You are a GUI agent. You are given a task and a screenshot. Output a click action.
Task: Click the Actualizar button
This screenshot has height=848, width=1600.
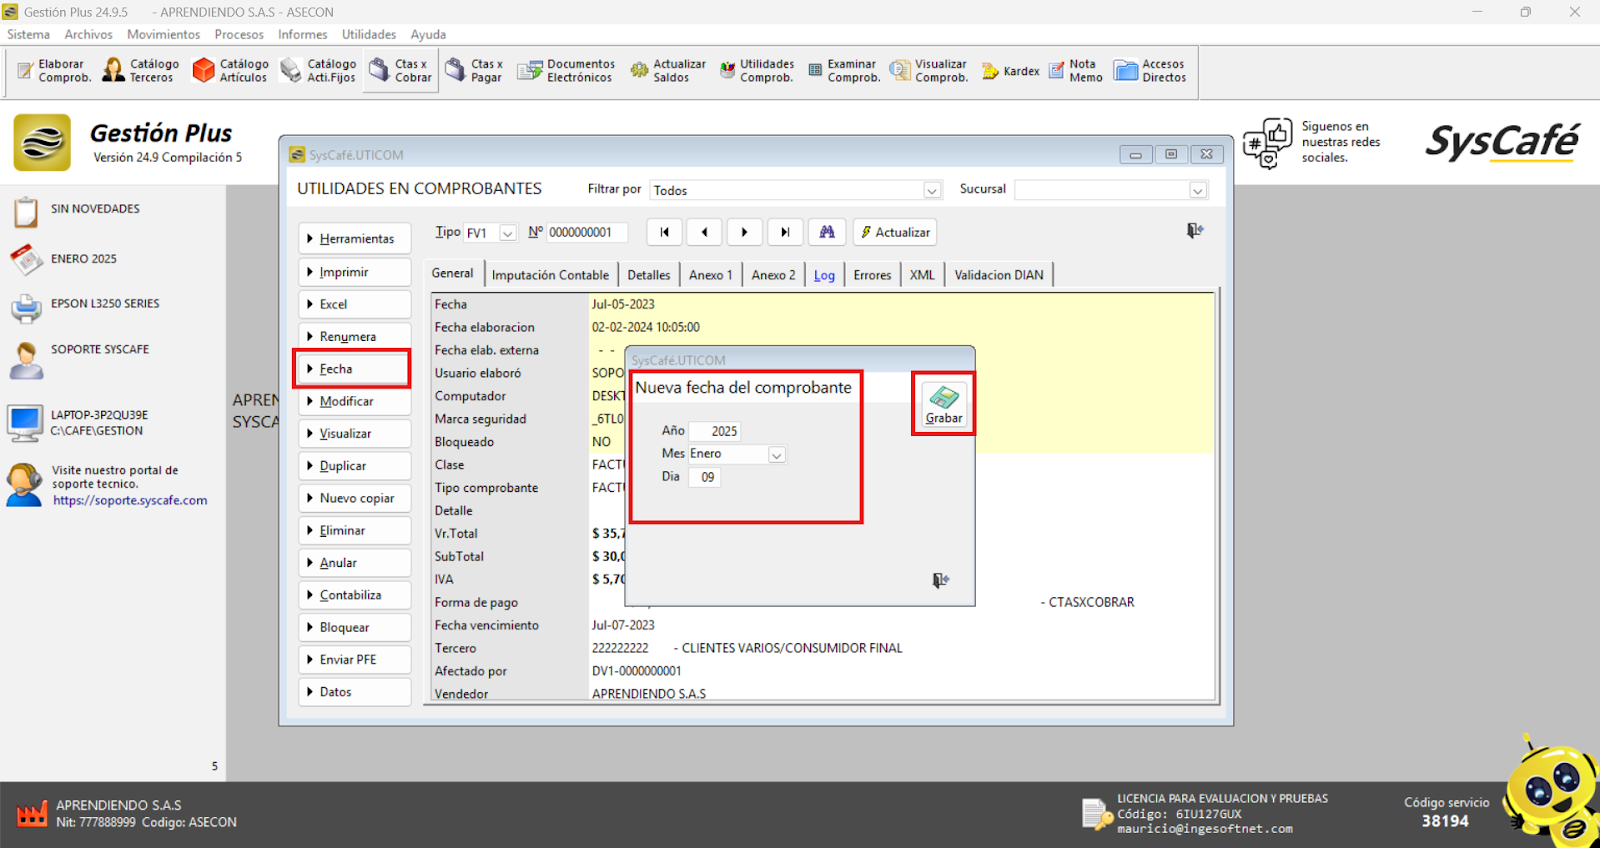tap(895, 232)
